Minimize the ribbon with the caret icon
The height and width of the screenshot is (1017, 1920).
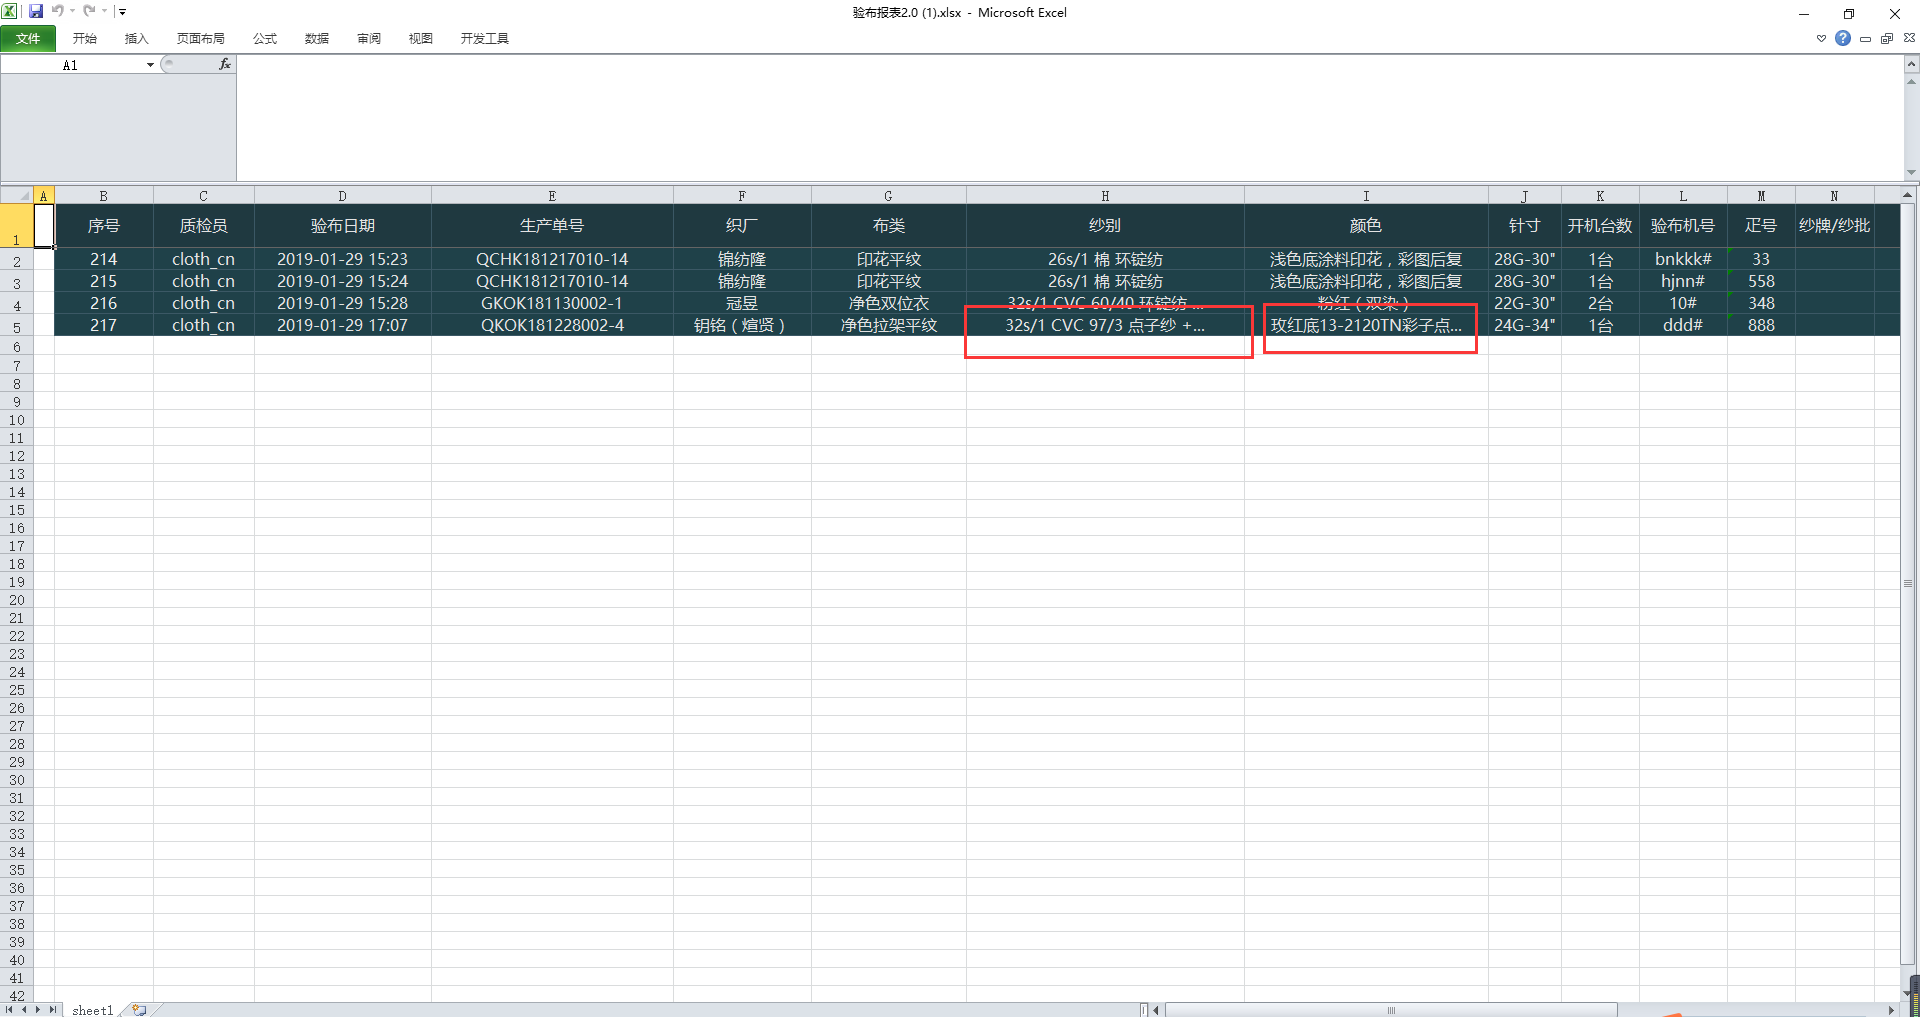(1821, 38)
